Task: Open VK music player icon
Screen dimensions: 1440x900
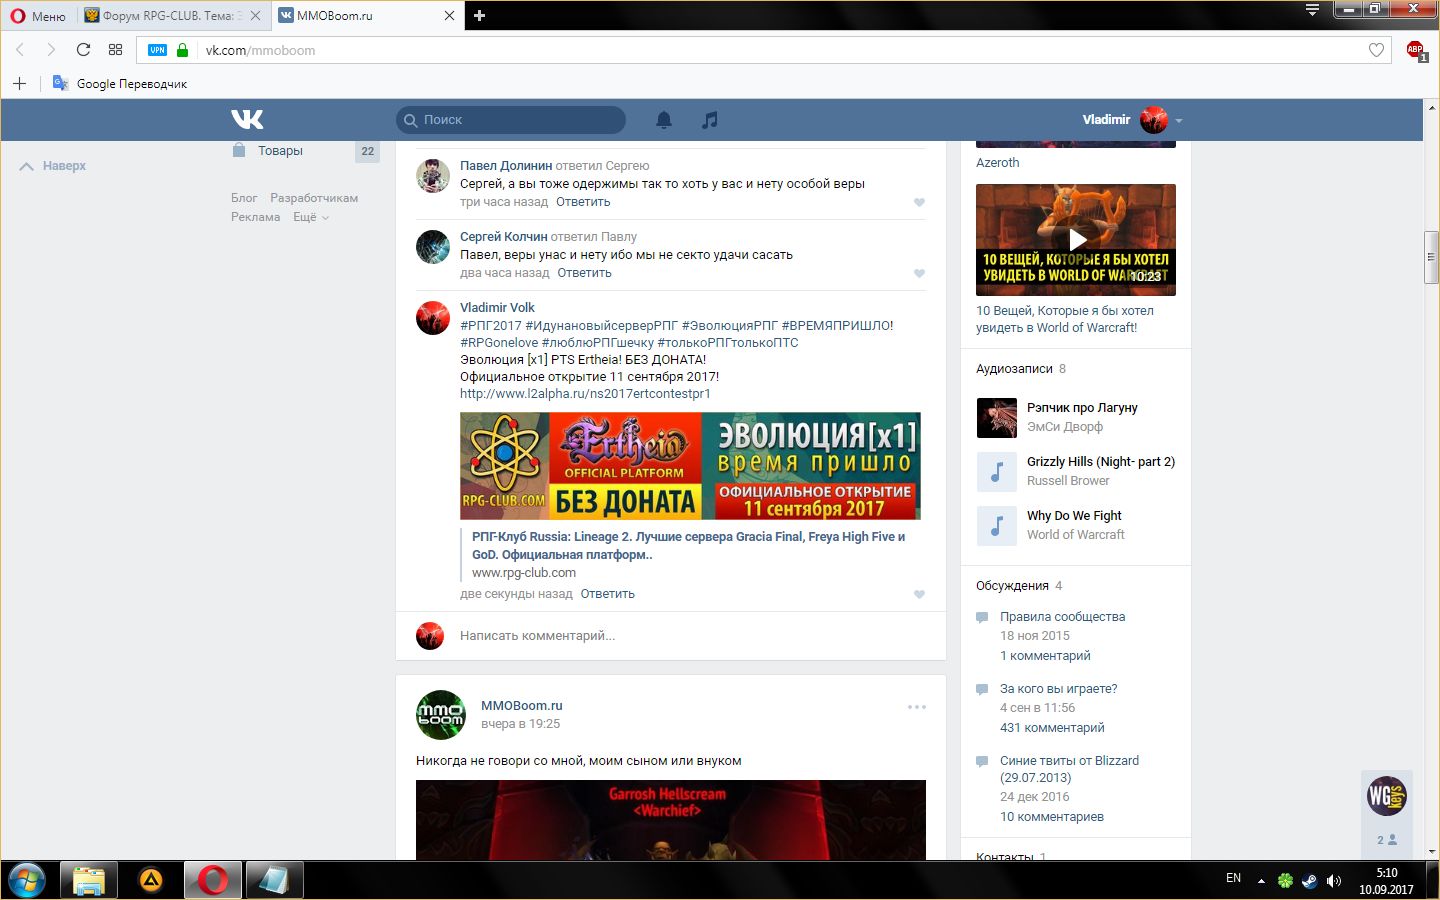Action: point(710,120)
